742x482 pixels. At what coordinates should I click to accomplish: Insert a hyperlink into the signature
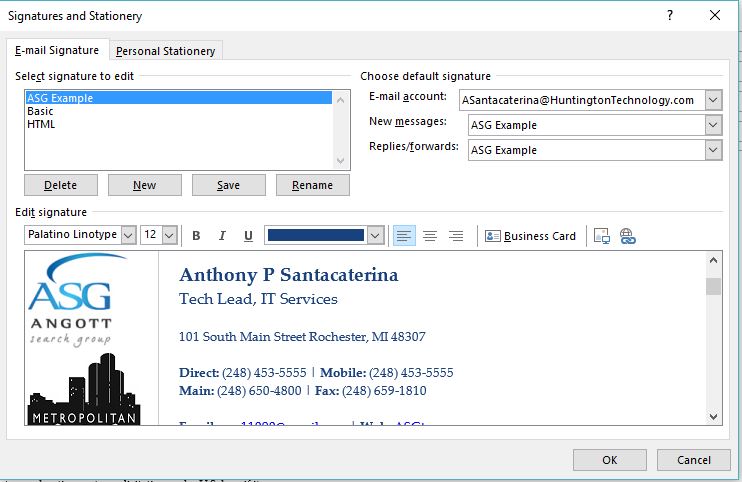[627, 236]
